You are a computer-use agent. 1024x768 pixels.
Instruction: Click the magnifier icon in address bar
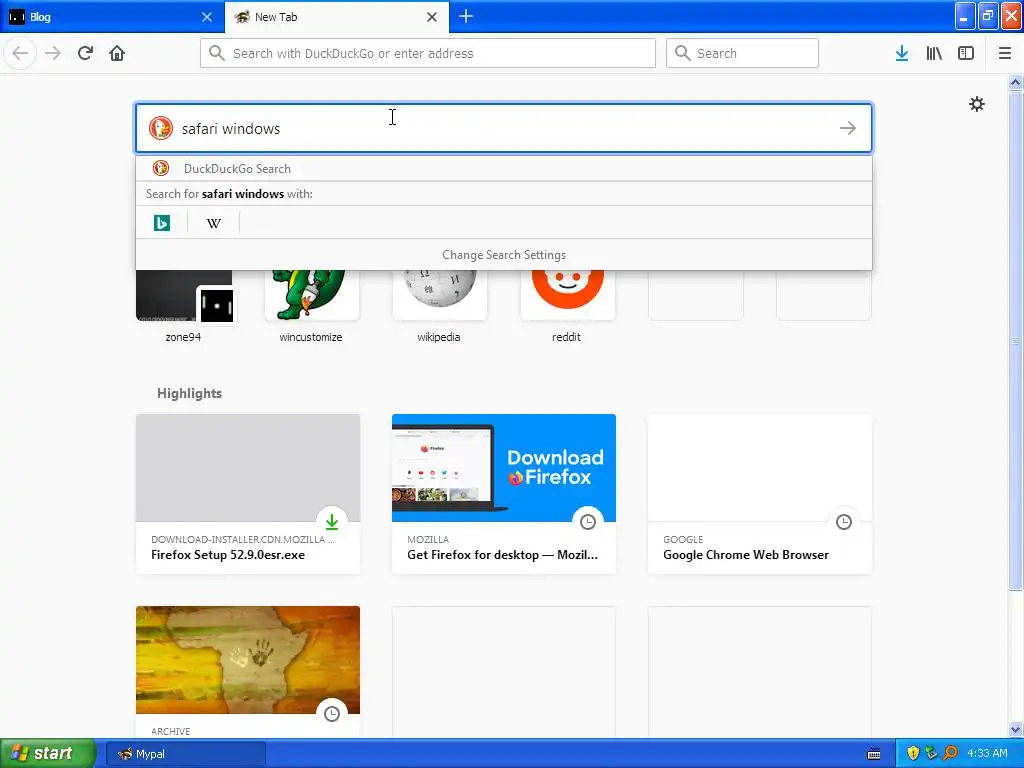click(x=217, y=53)
